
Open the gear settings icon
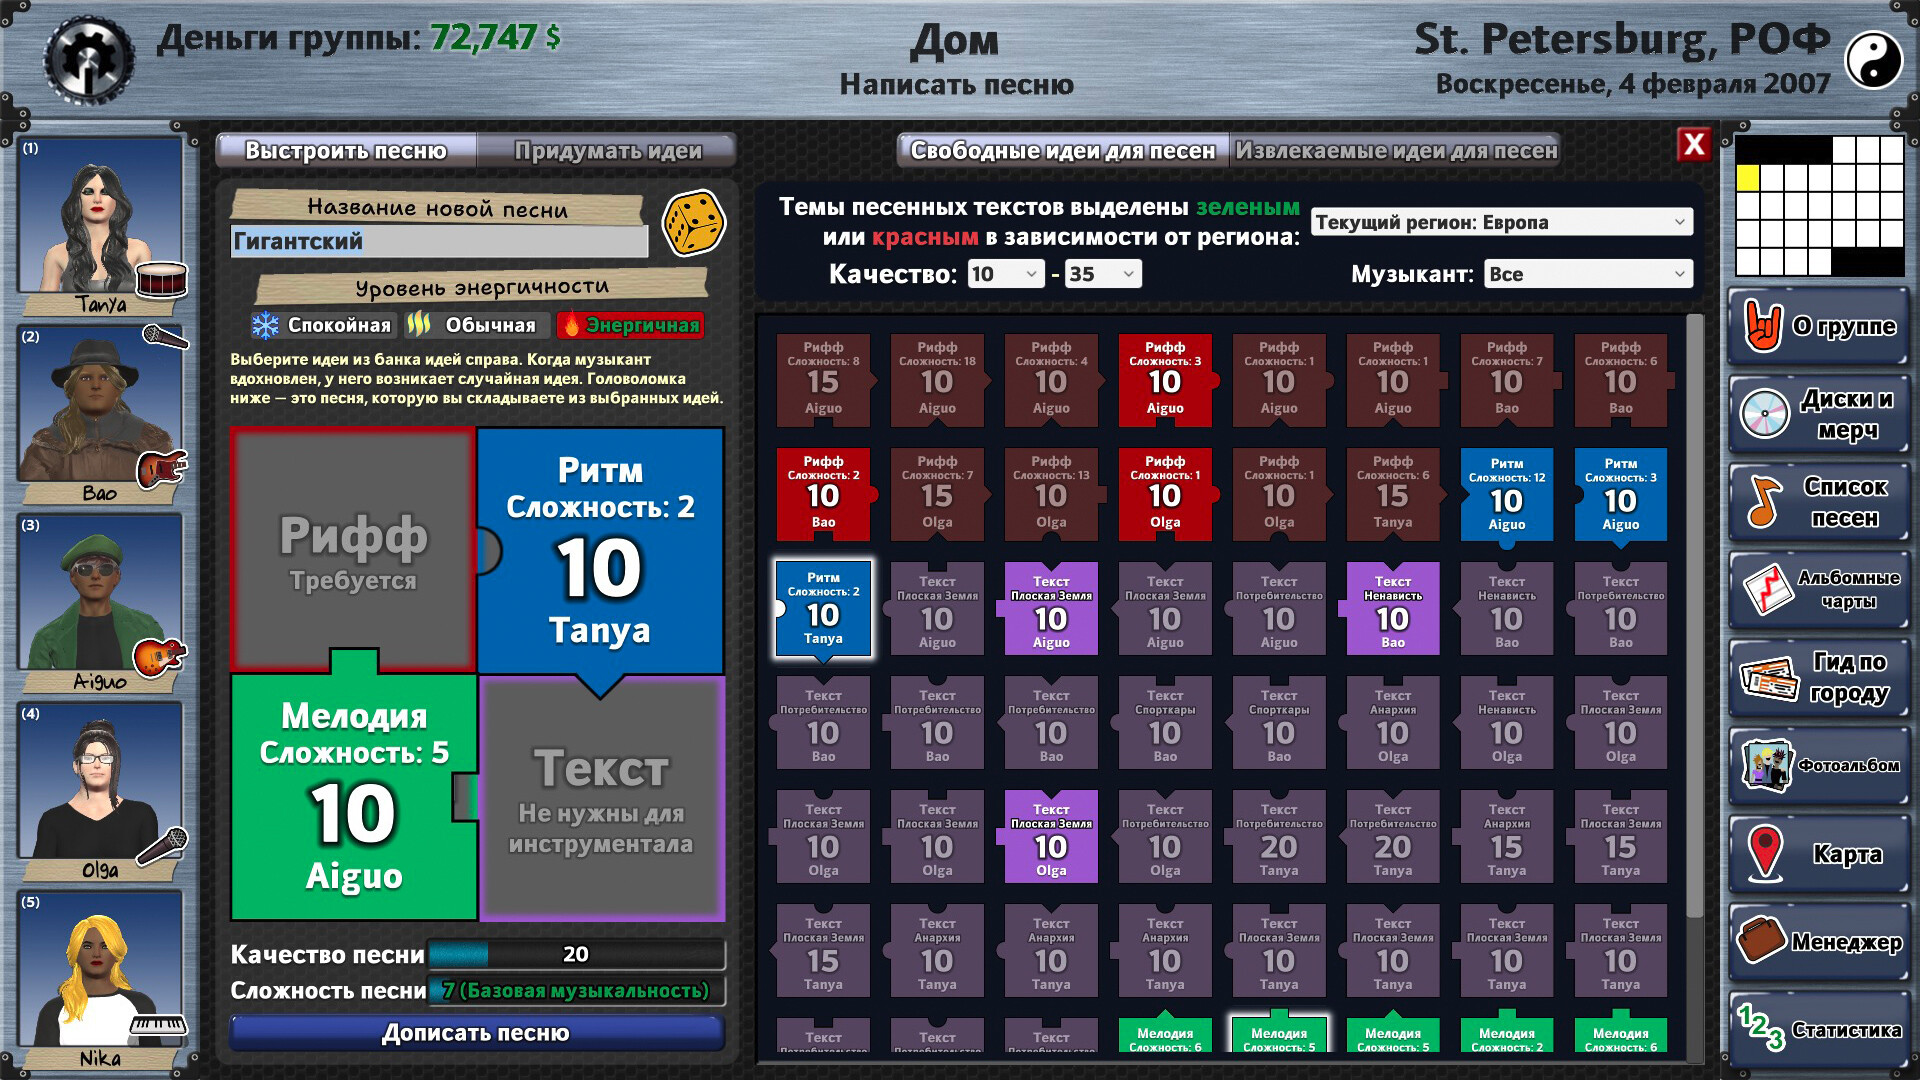89,59
